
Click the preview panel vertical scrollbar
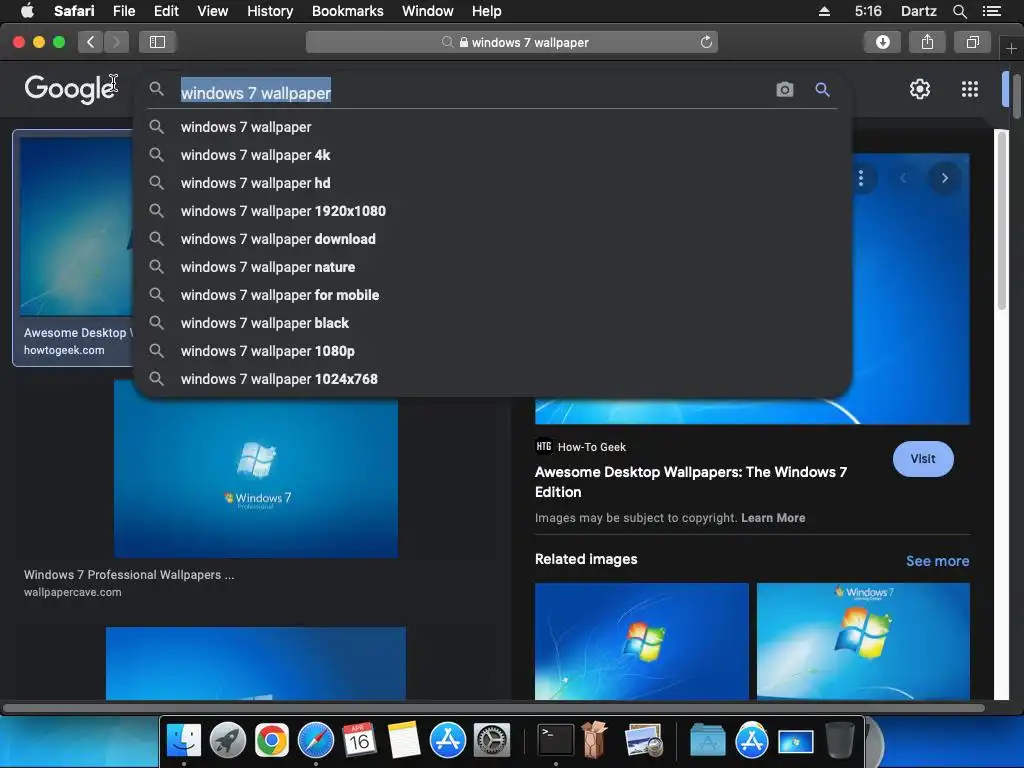pyautogui.click(x=1002, y=219)
